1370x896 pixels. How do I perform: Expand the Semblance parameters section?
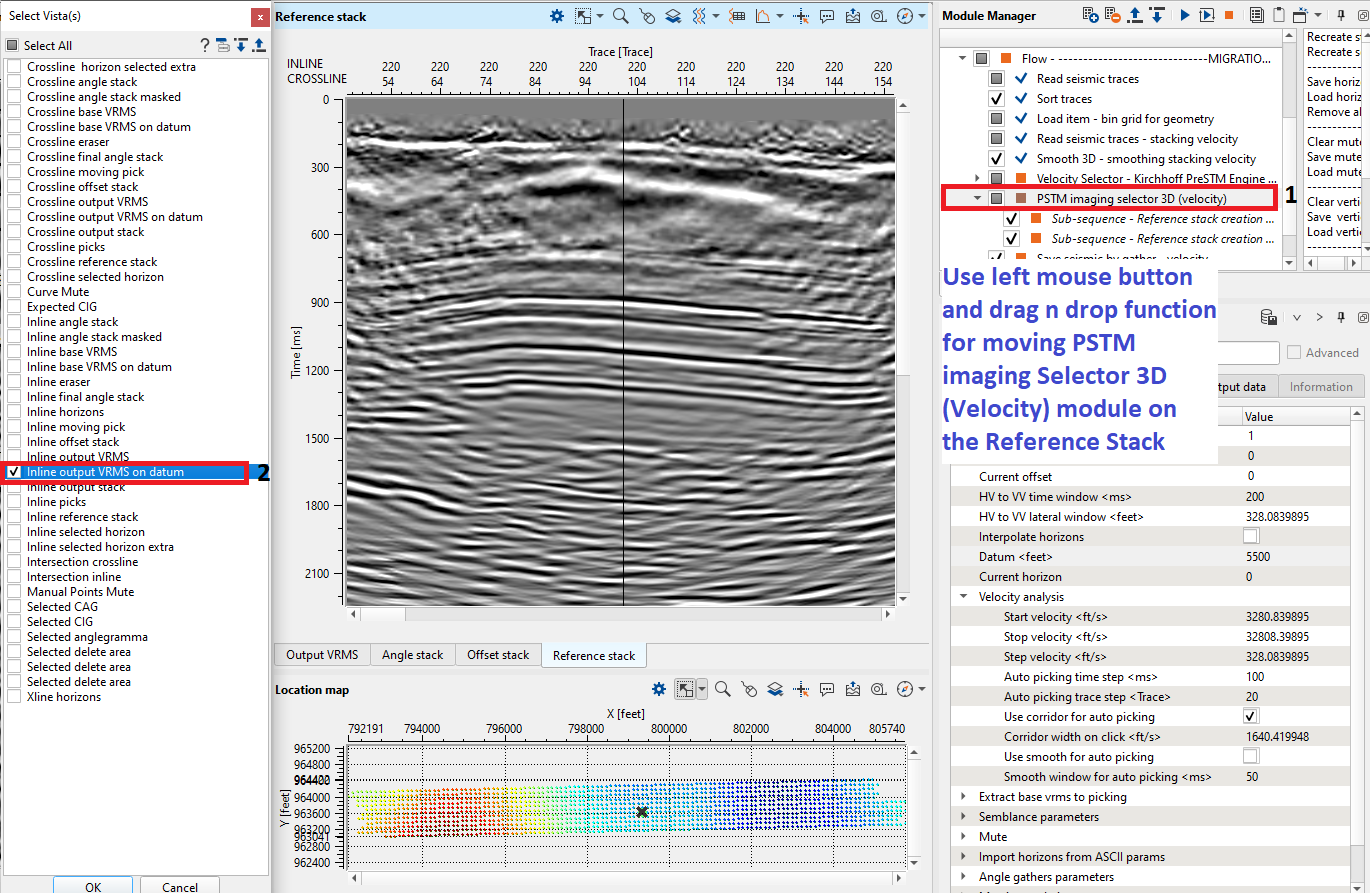(x=964, y=817)
